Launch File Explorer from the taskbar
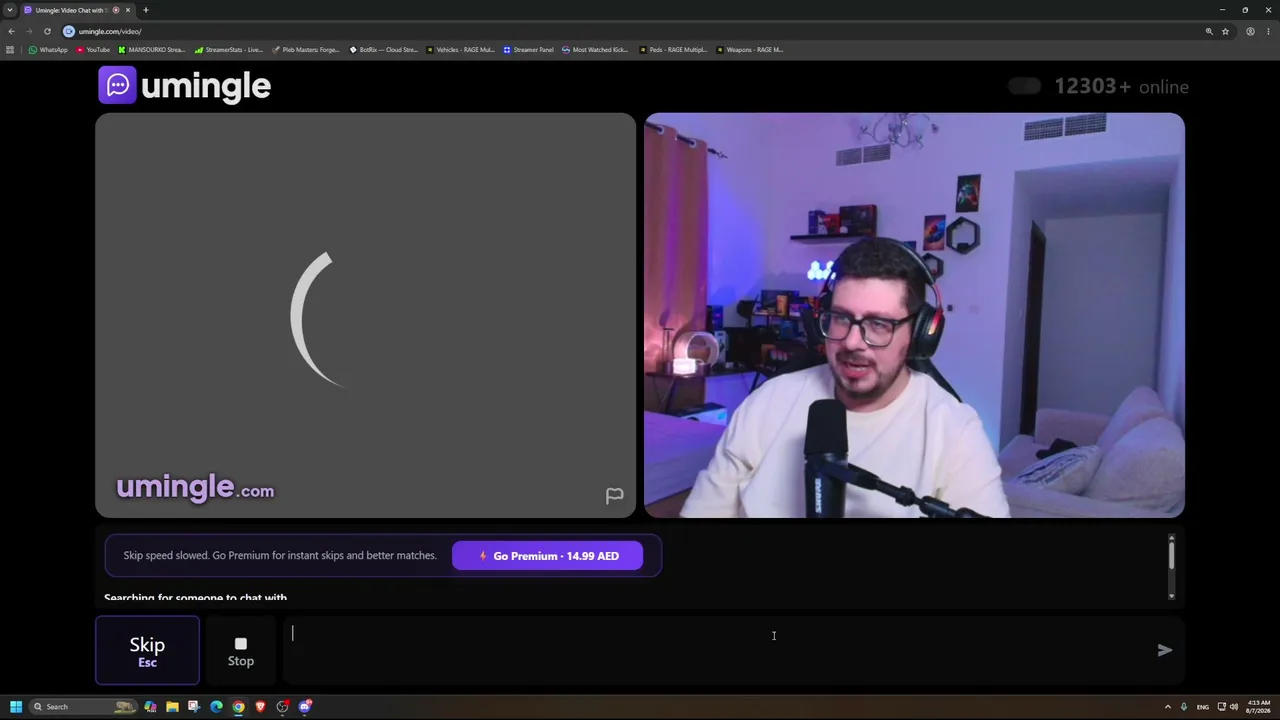This screenshot has width=1280, height=720. point(172,707)
